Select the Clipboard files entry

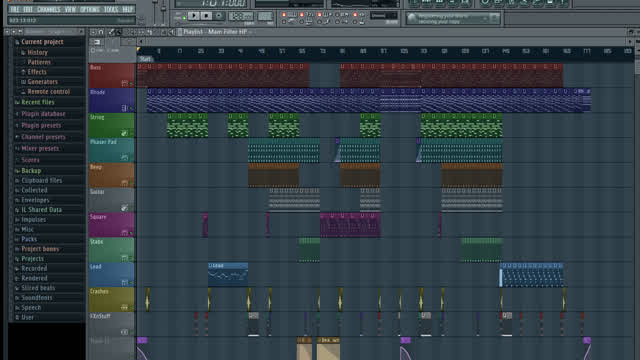(42, 180)
